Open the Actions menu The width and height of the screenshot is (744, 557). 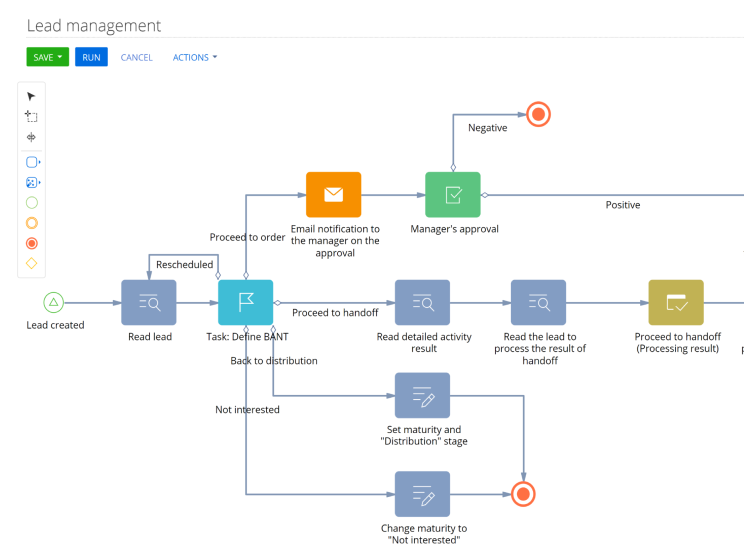click(x=194, y=57)
